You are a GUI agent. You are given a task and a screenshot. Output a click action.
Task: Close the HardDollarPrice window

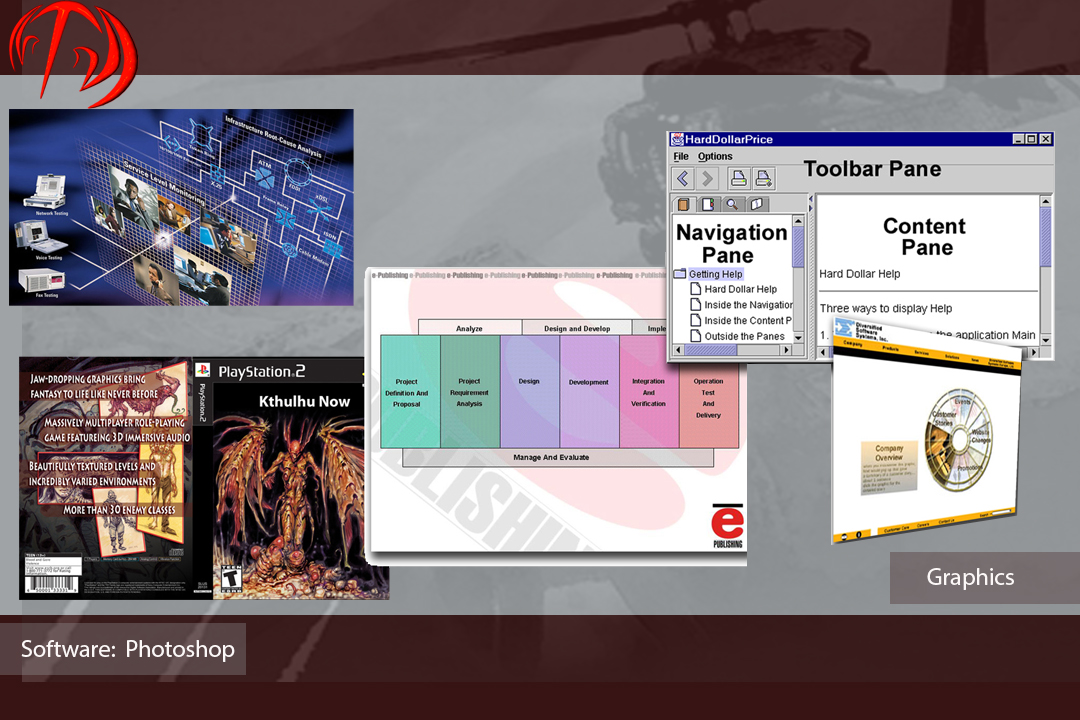coord(1046,139)
